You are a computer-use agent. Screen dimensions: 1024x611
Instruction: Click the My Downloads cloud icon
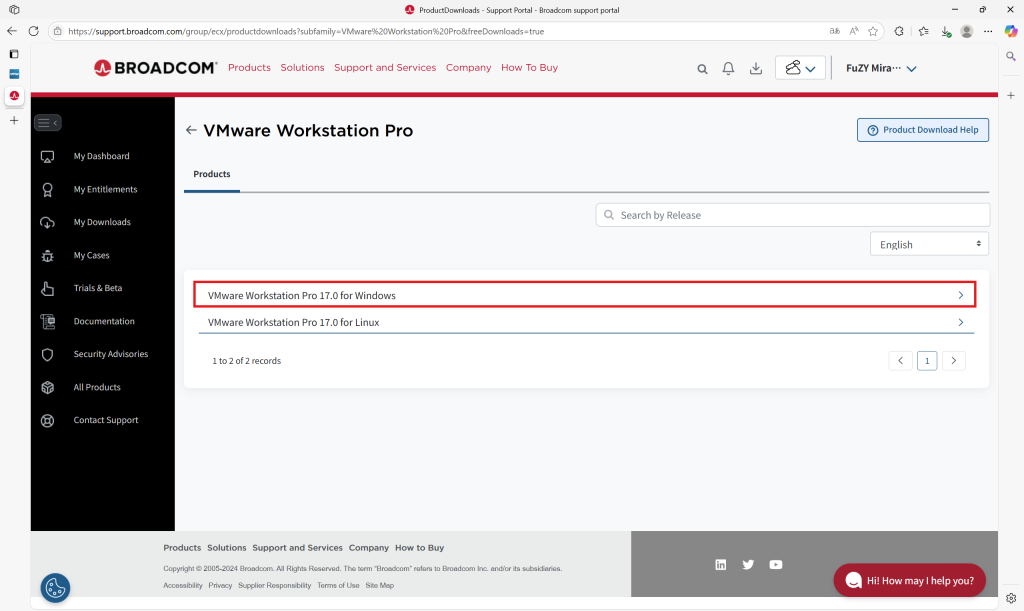coord(48,223)
